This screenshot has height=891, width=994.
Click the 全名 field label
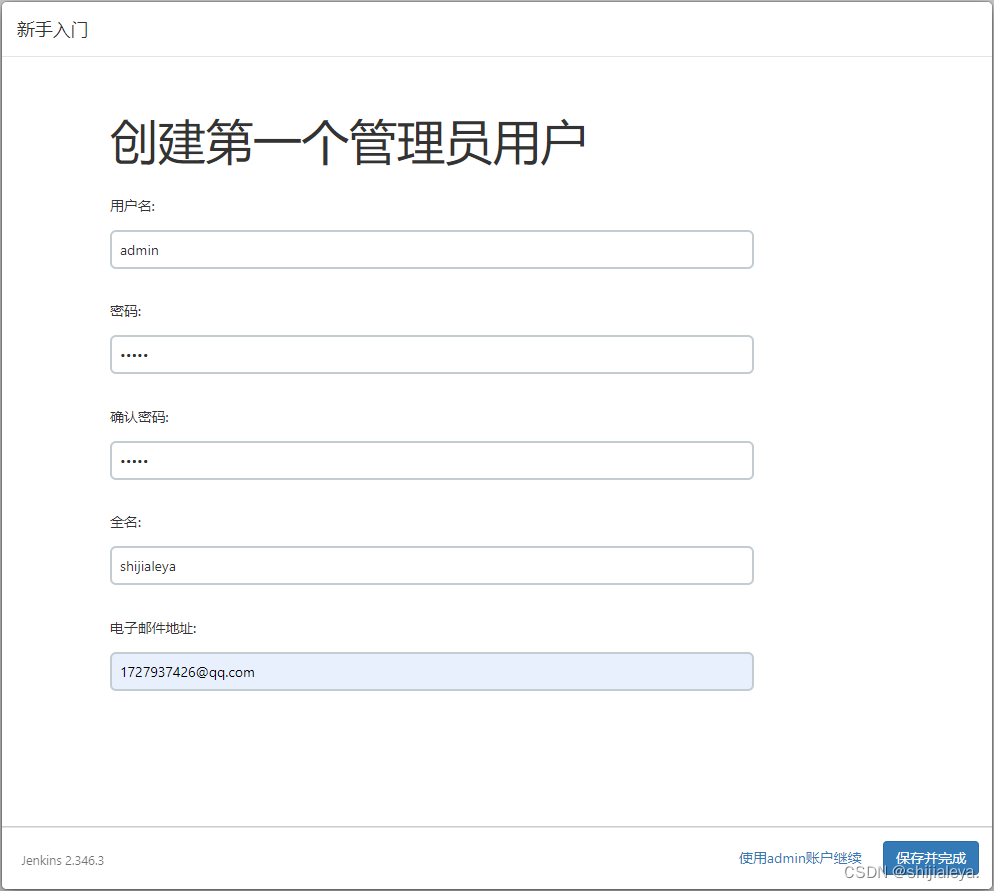coord(124,522)
